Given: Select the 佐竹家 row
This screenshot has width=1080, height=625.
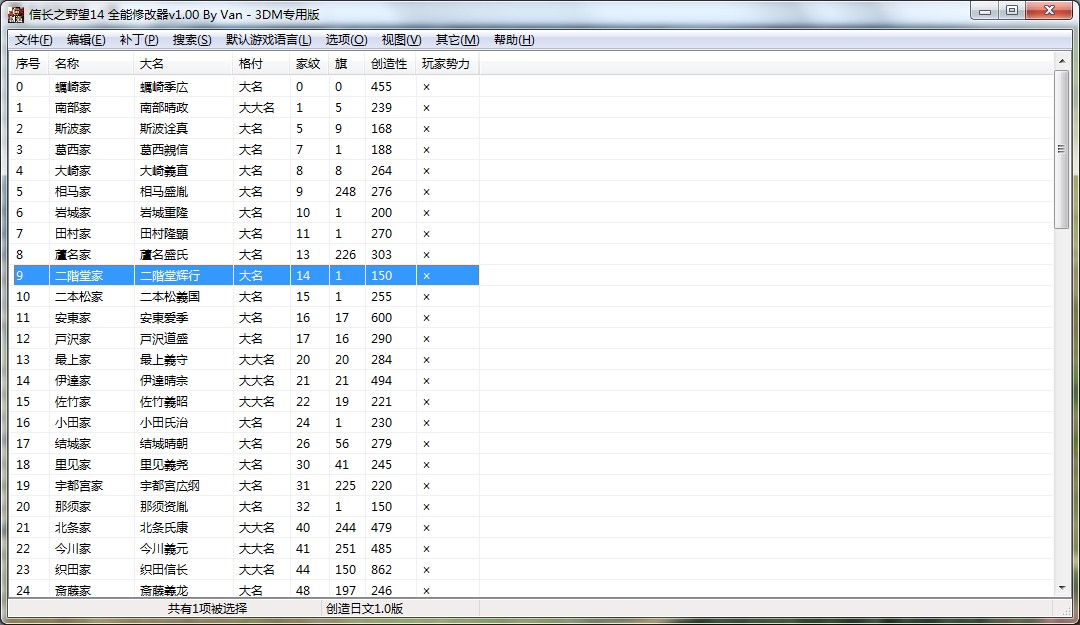Looking at the screenshot, I should [246, 402].
